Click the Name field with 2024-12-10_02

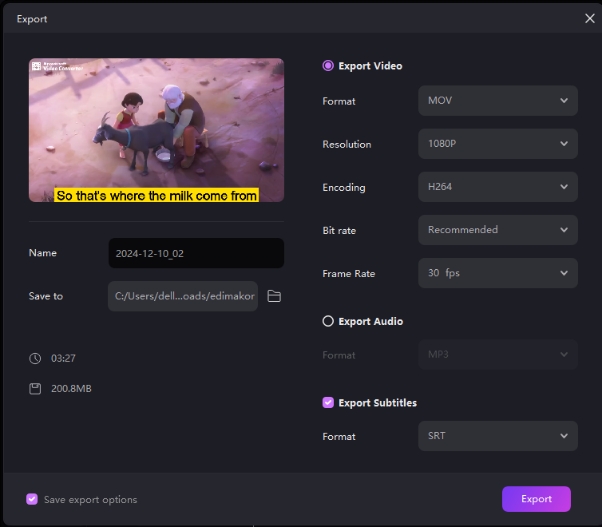[x=196, y=253]
